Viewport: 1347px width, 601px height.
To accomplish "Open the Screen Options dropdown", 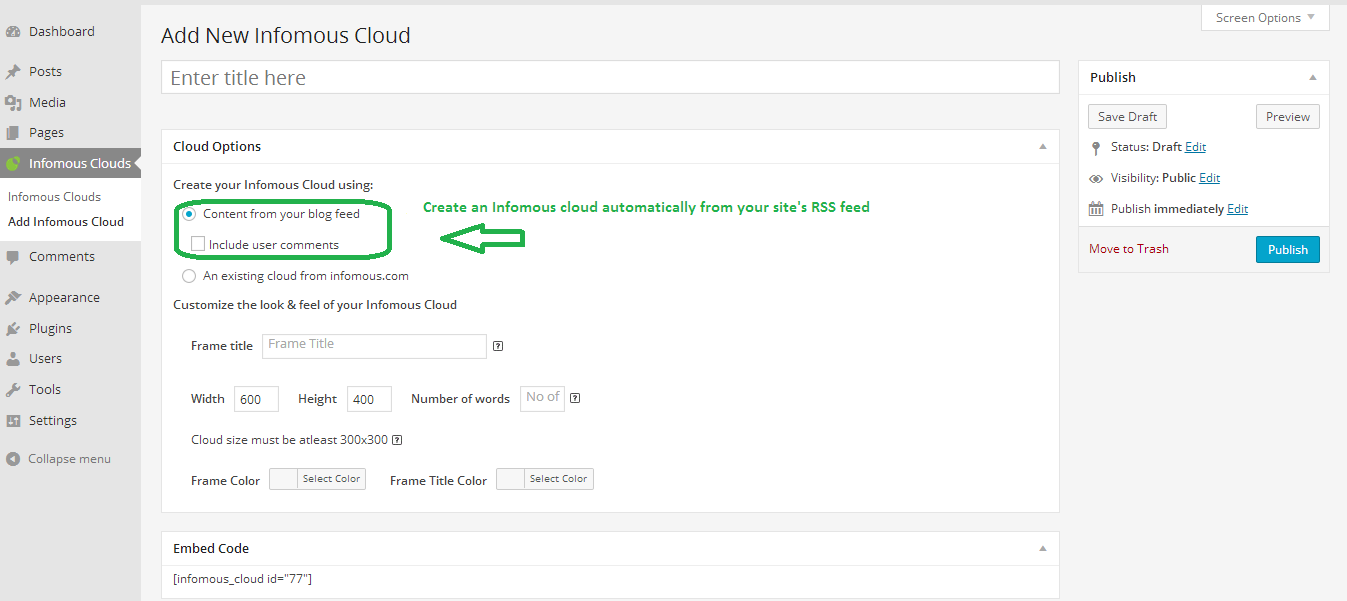I will point(1265,18).
